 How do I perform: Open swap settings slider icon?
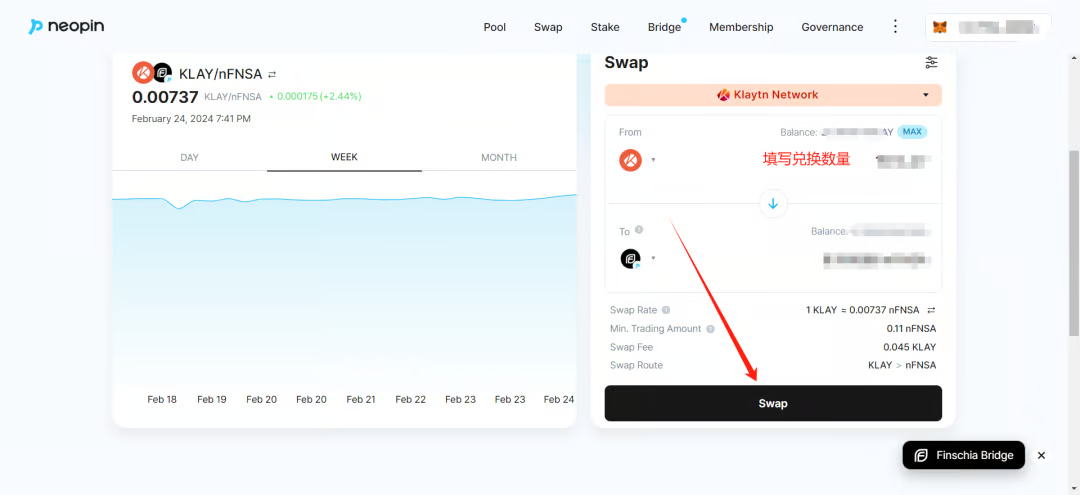point(931,63)
